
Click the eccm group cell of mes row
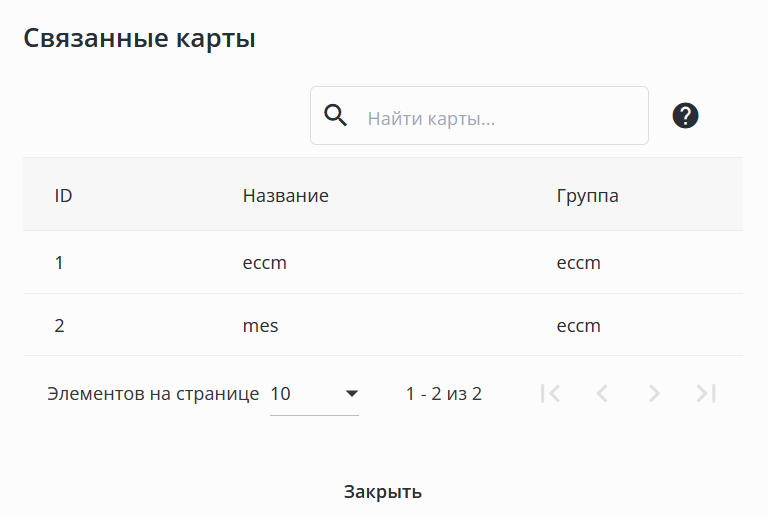578,325
